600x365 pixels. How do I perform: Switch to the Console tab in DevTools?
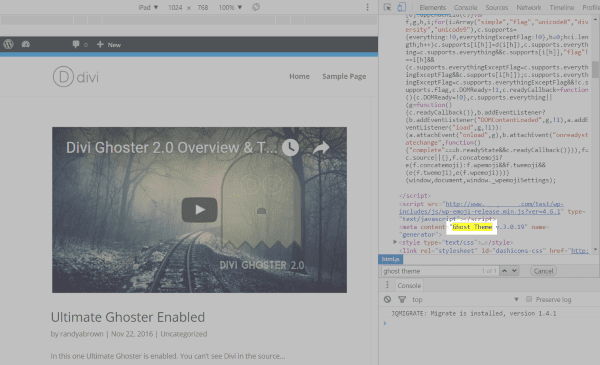465,8
